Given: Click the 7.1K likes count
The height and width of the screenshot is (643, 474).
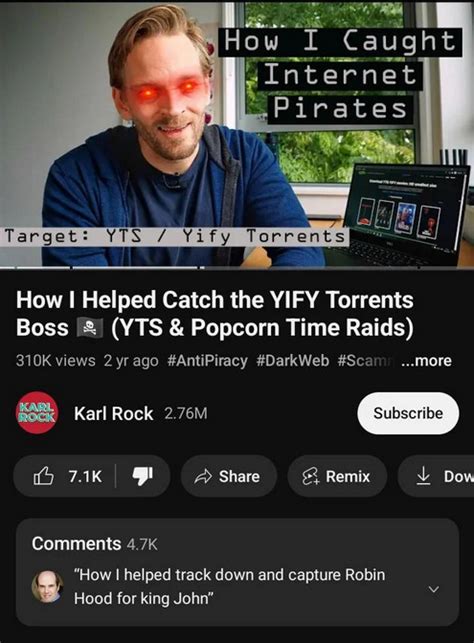Looking at the screenshot, I should [x=85, y=477].
